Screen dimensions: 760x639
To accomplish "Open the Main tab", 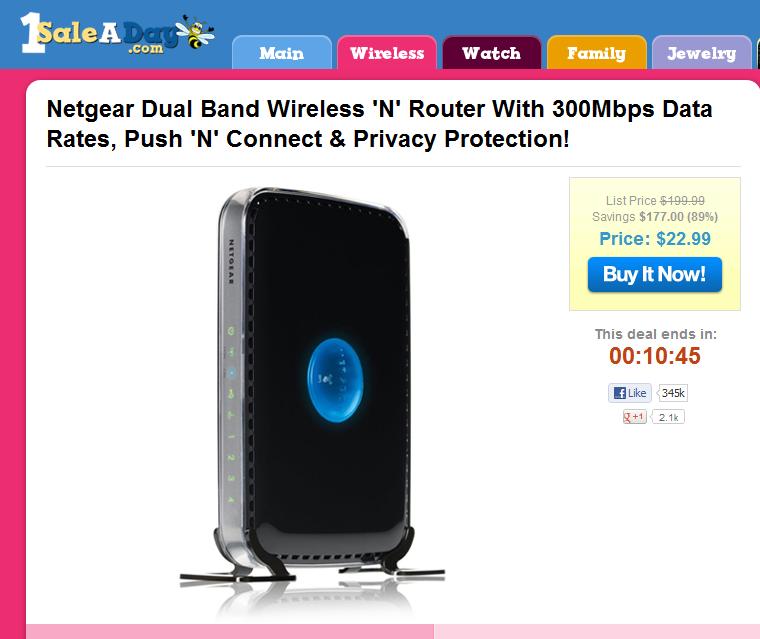I will pyautogui.click(x=282, y=52).
